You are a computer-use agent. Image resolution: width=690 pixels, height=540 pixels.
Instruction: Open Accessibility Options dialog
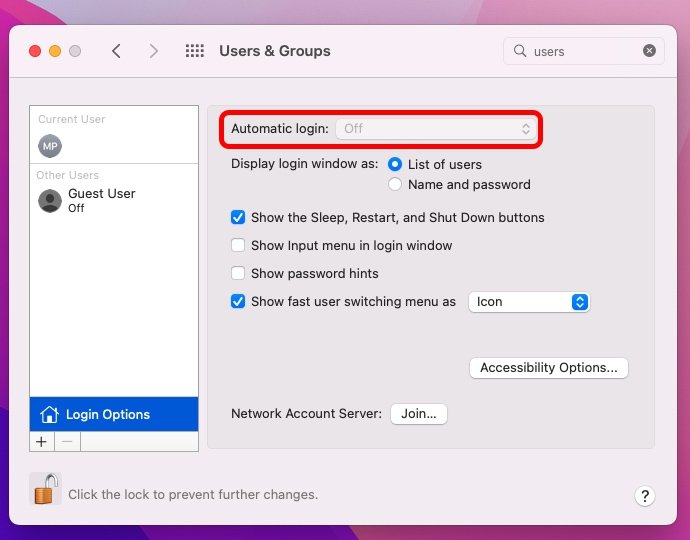click(549, 367)
